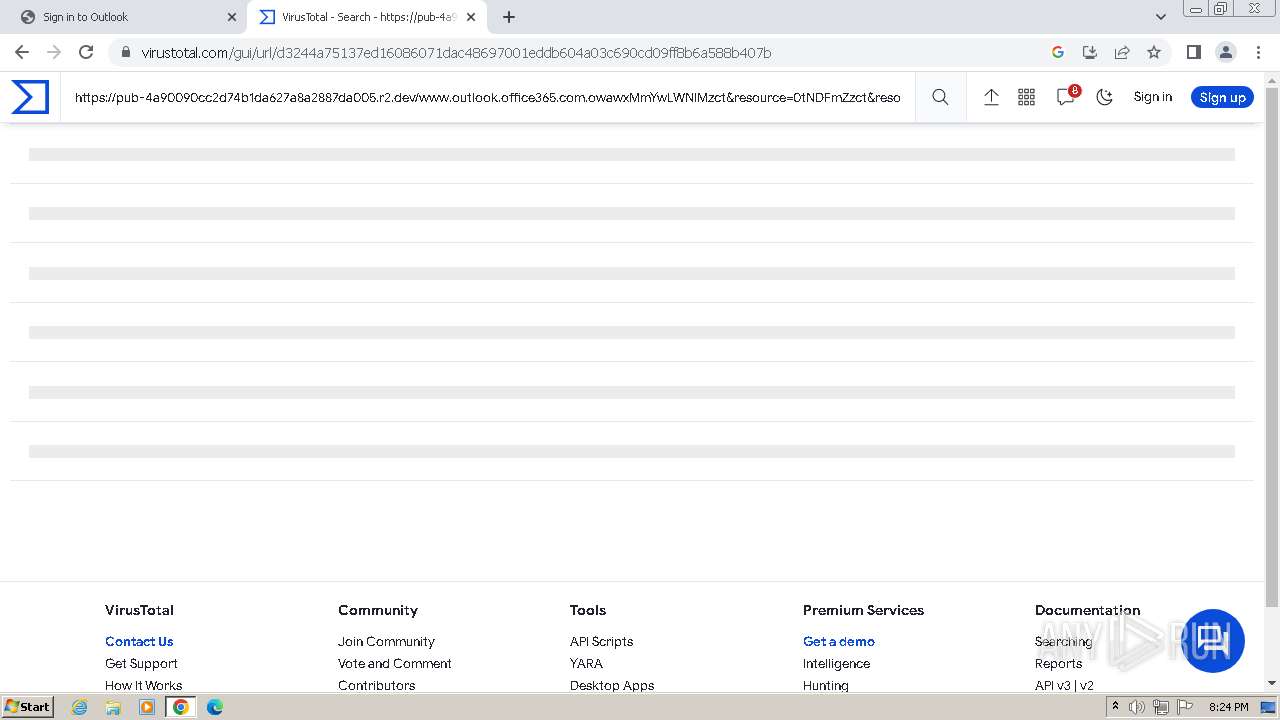Click Join Community link

[x=386, y=641]
